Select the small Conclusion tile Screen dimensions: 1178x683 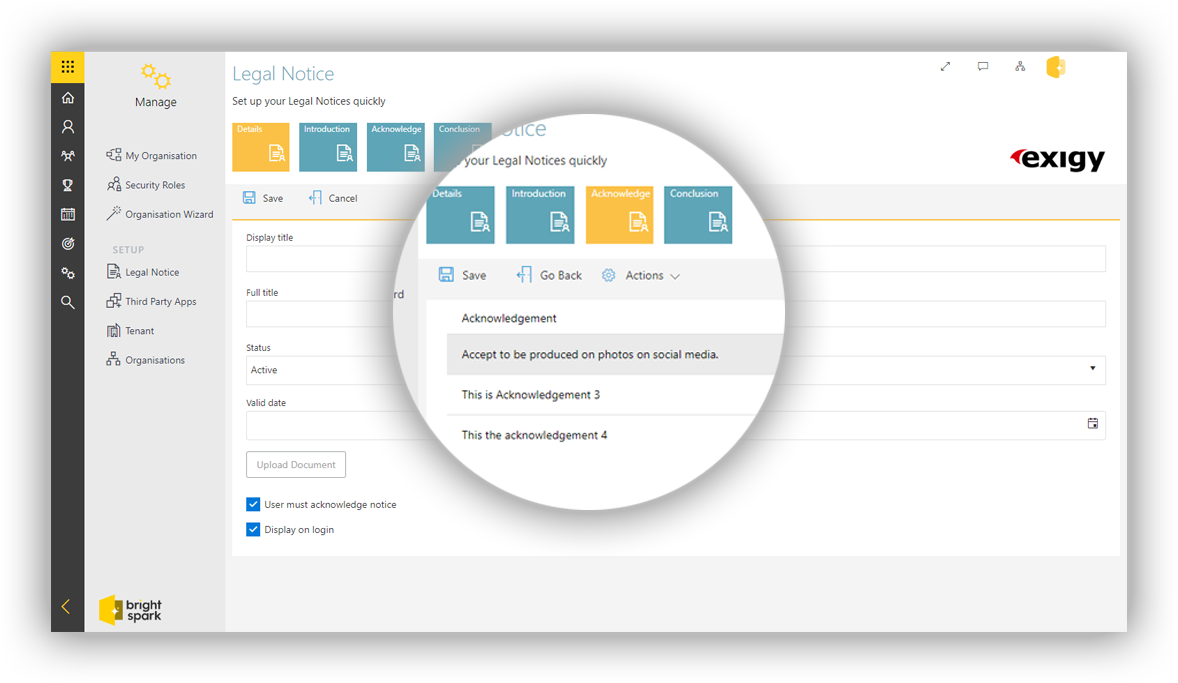click(x=459, y=143)
